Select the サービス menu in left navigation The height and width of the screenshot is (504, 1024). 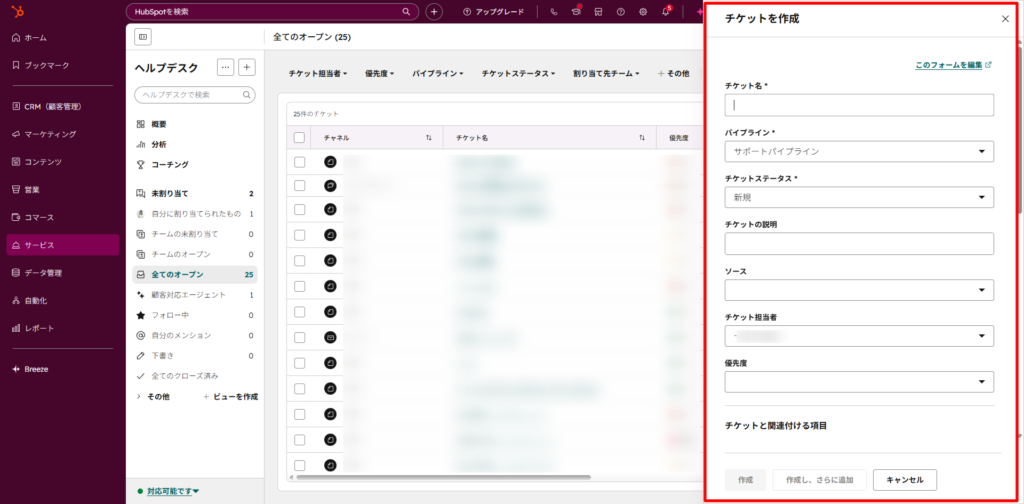click(x=63, y=245)
